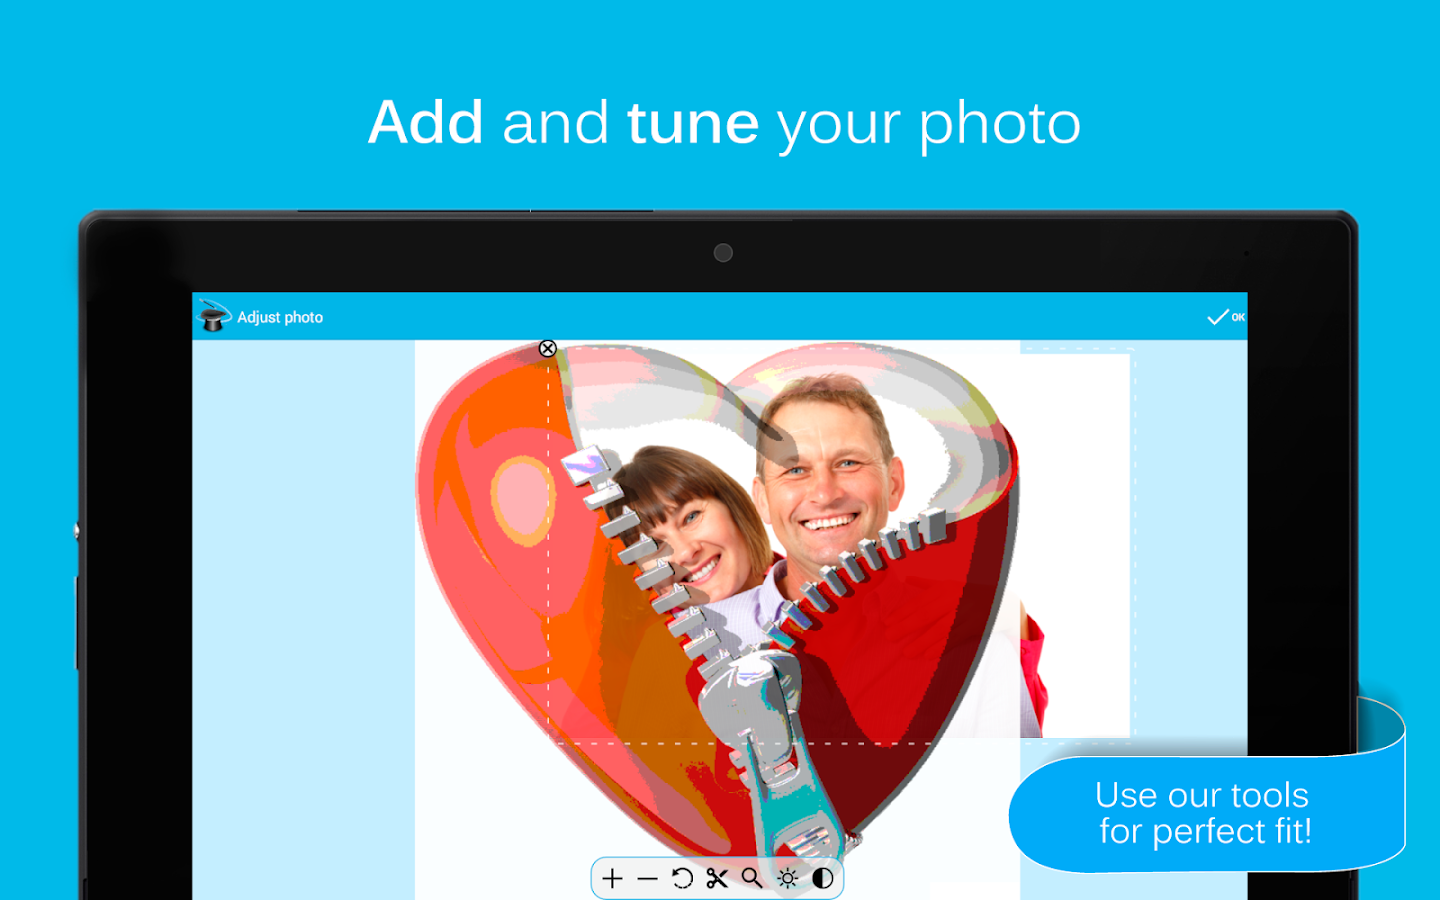This screenshot has width=1440, height=900.
Task: Adjust brightness using the sun icon
Action: click(x=788, y=878)
